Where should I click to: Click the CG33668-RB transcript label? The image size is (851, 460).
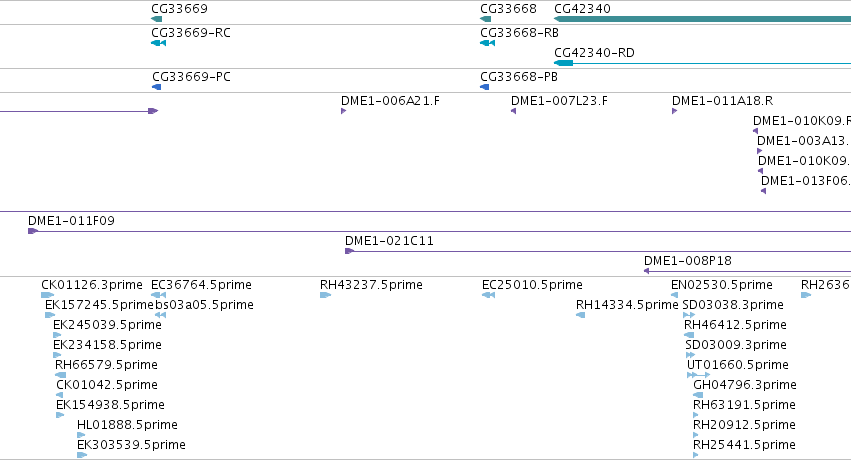519,33
